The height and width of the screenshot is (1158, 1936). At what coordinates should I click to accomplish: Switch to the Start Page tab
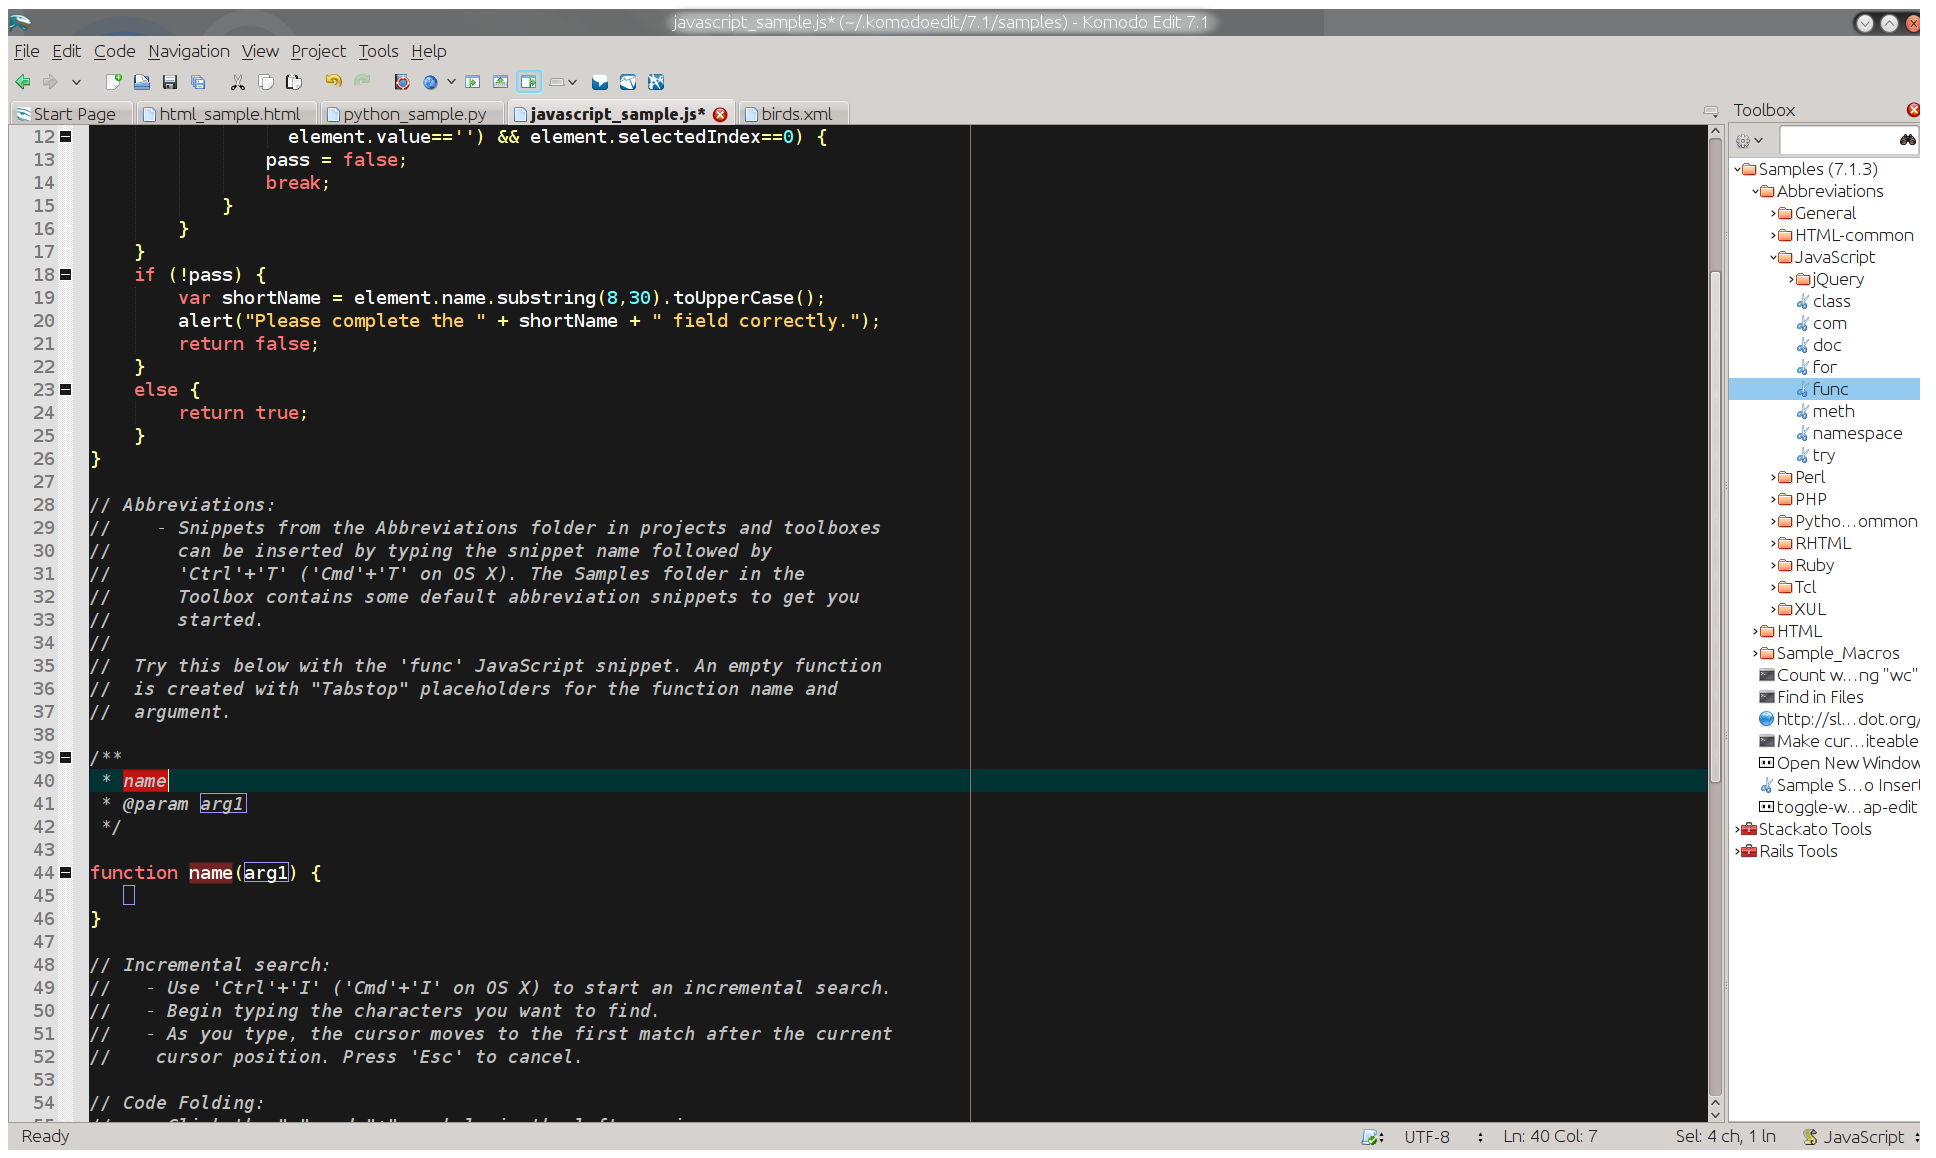(x=70, y=114)
